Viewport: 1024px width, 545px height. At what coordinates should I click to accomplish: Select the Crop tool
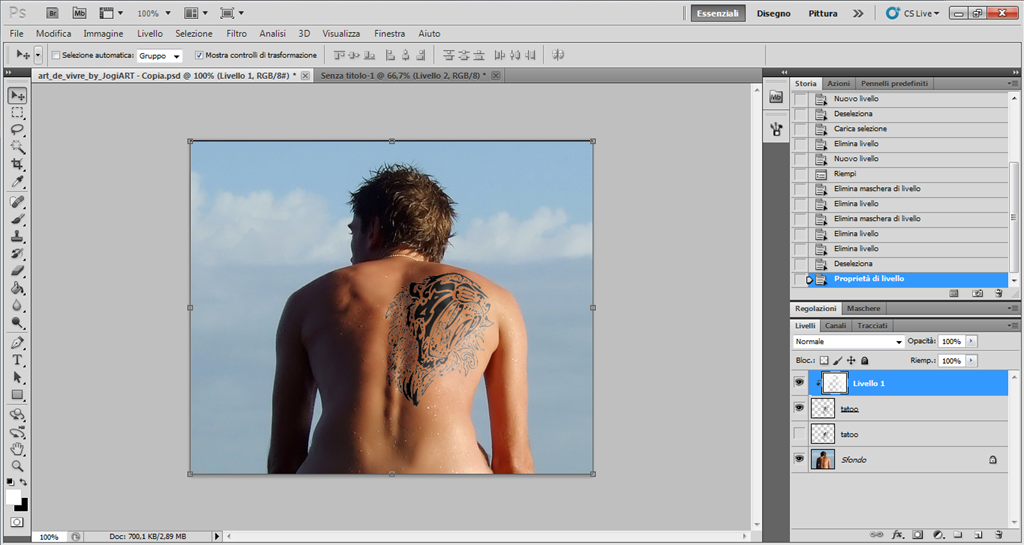tap(18, 164)
